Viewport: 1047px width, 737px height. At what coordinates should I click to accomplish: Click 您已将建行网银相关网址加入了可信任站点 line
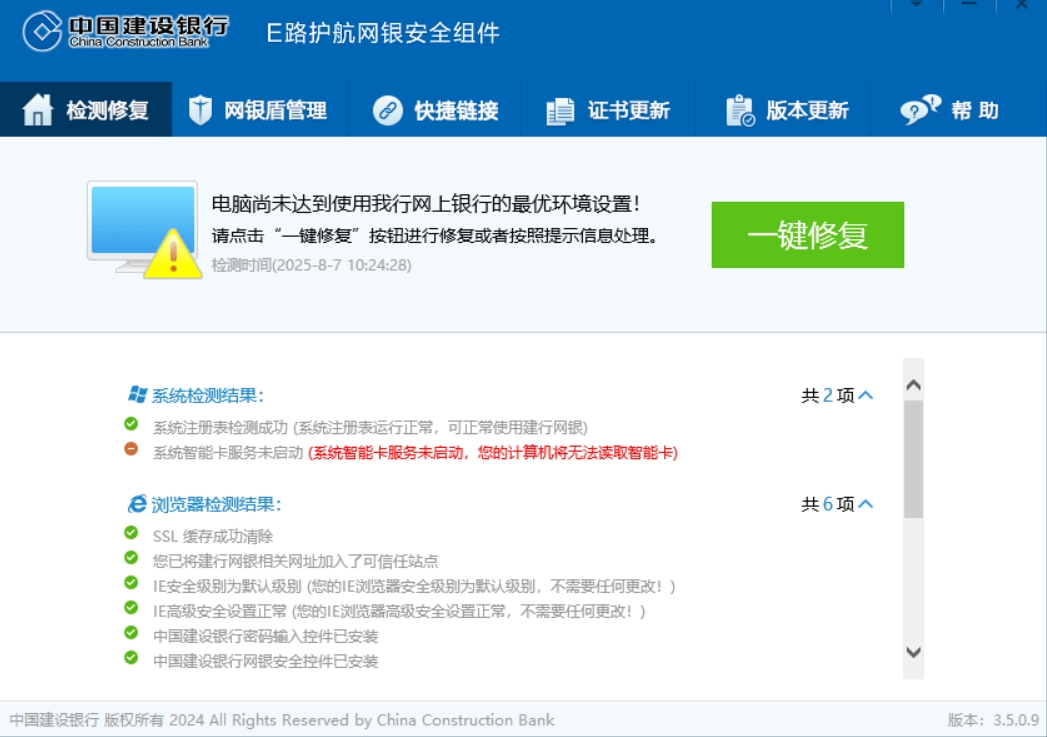[x=296, y=561]
